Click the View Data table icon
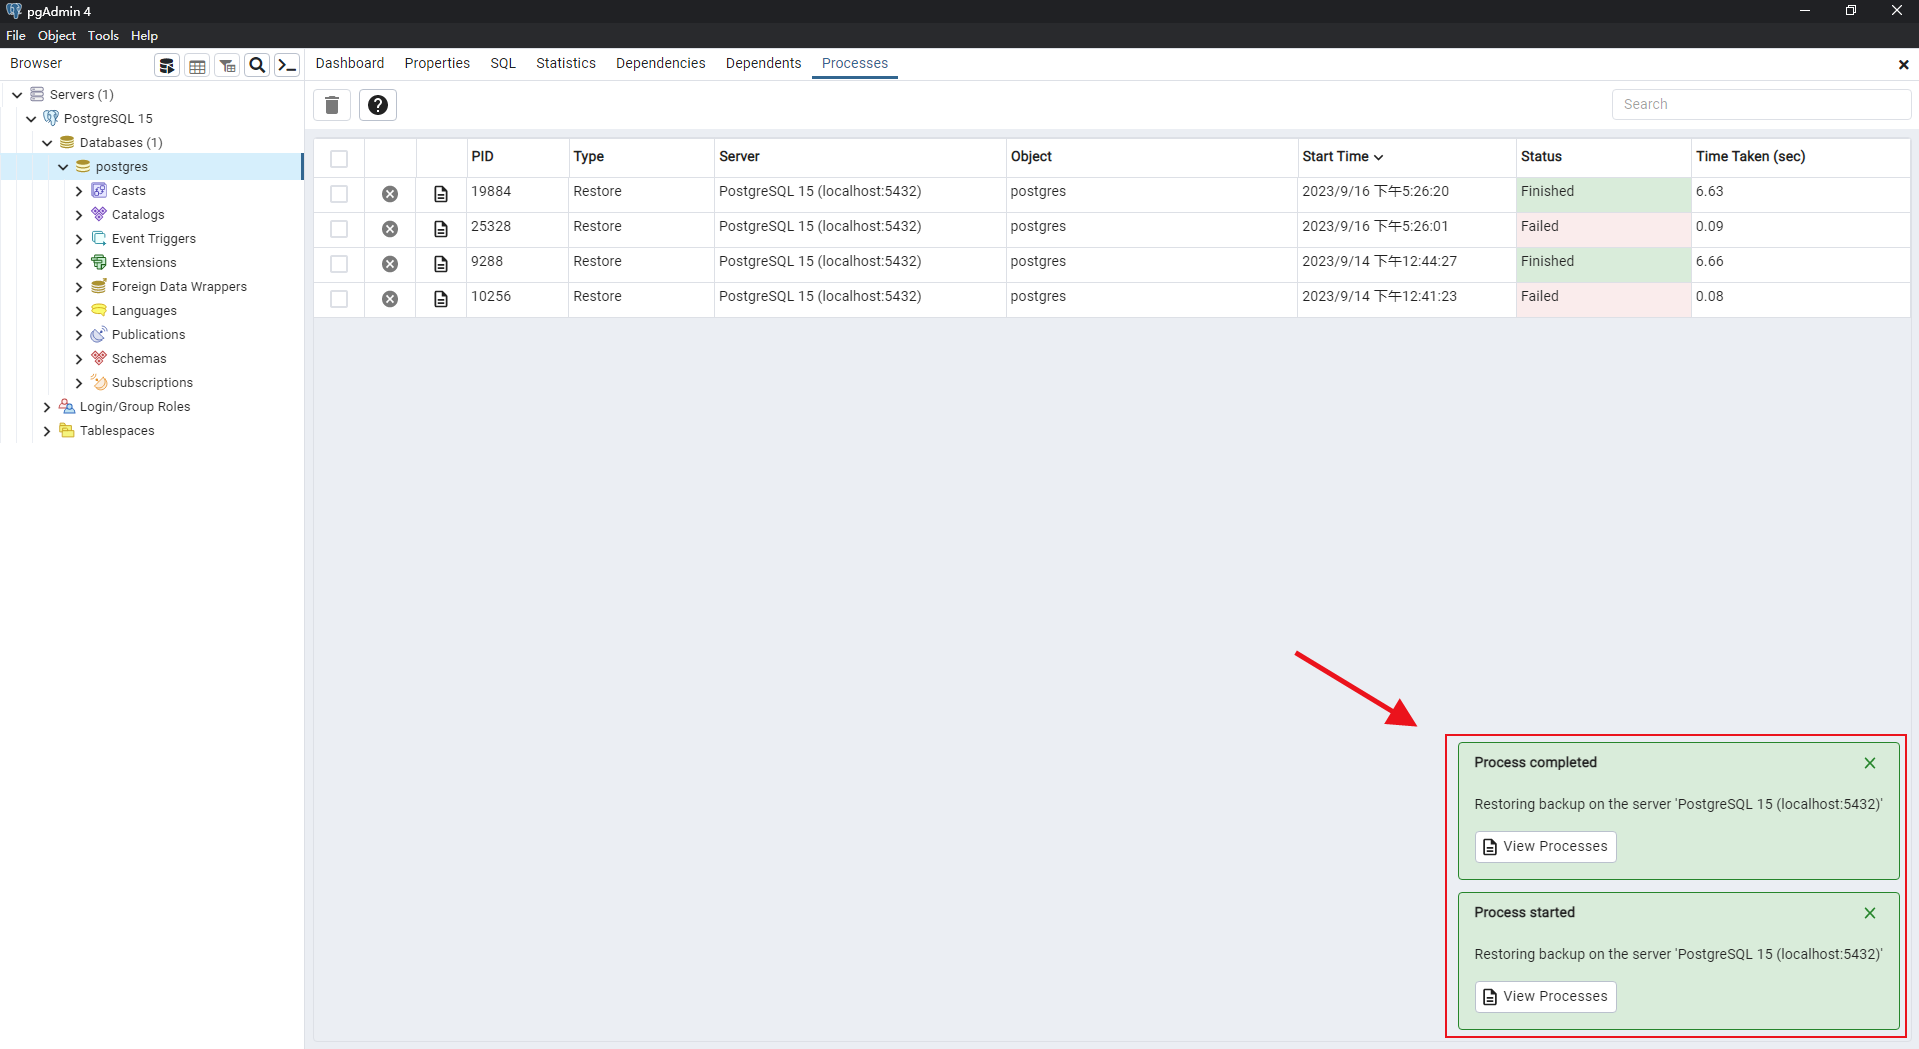Image resolution: width=1919 pixels, height=1049 pixels. pyautogui.click(x=197, y=66)
